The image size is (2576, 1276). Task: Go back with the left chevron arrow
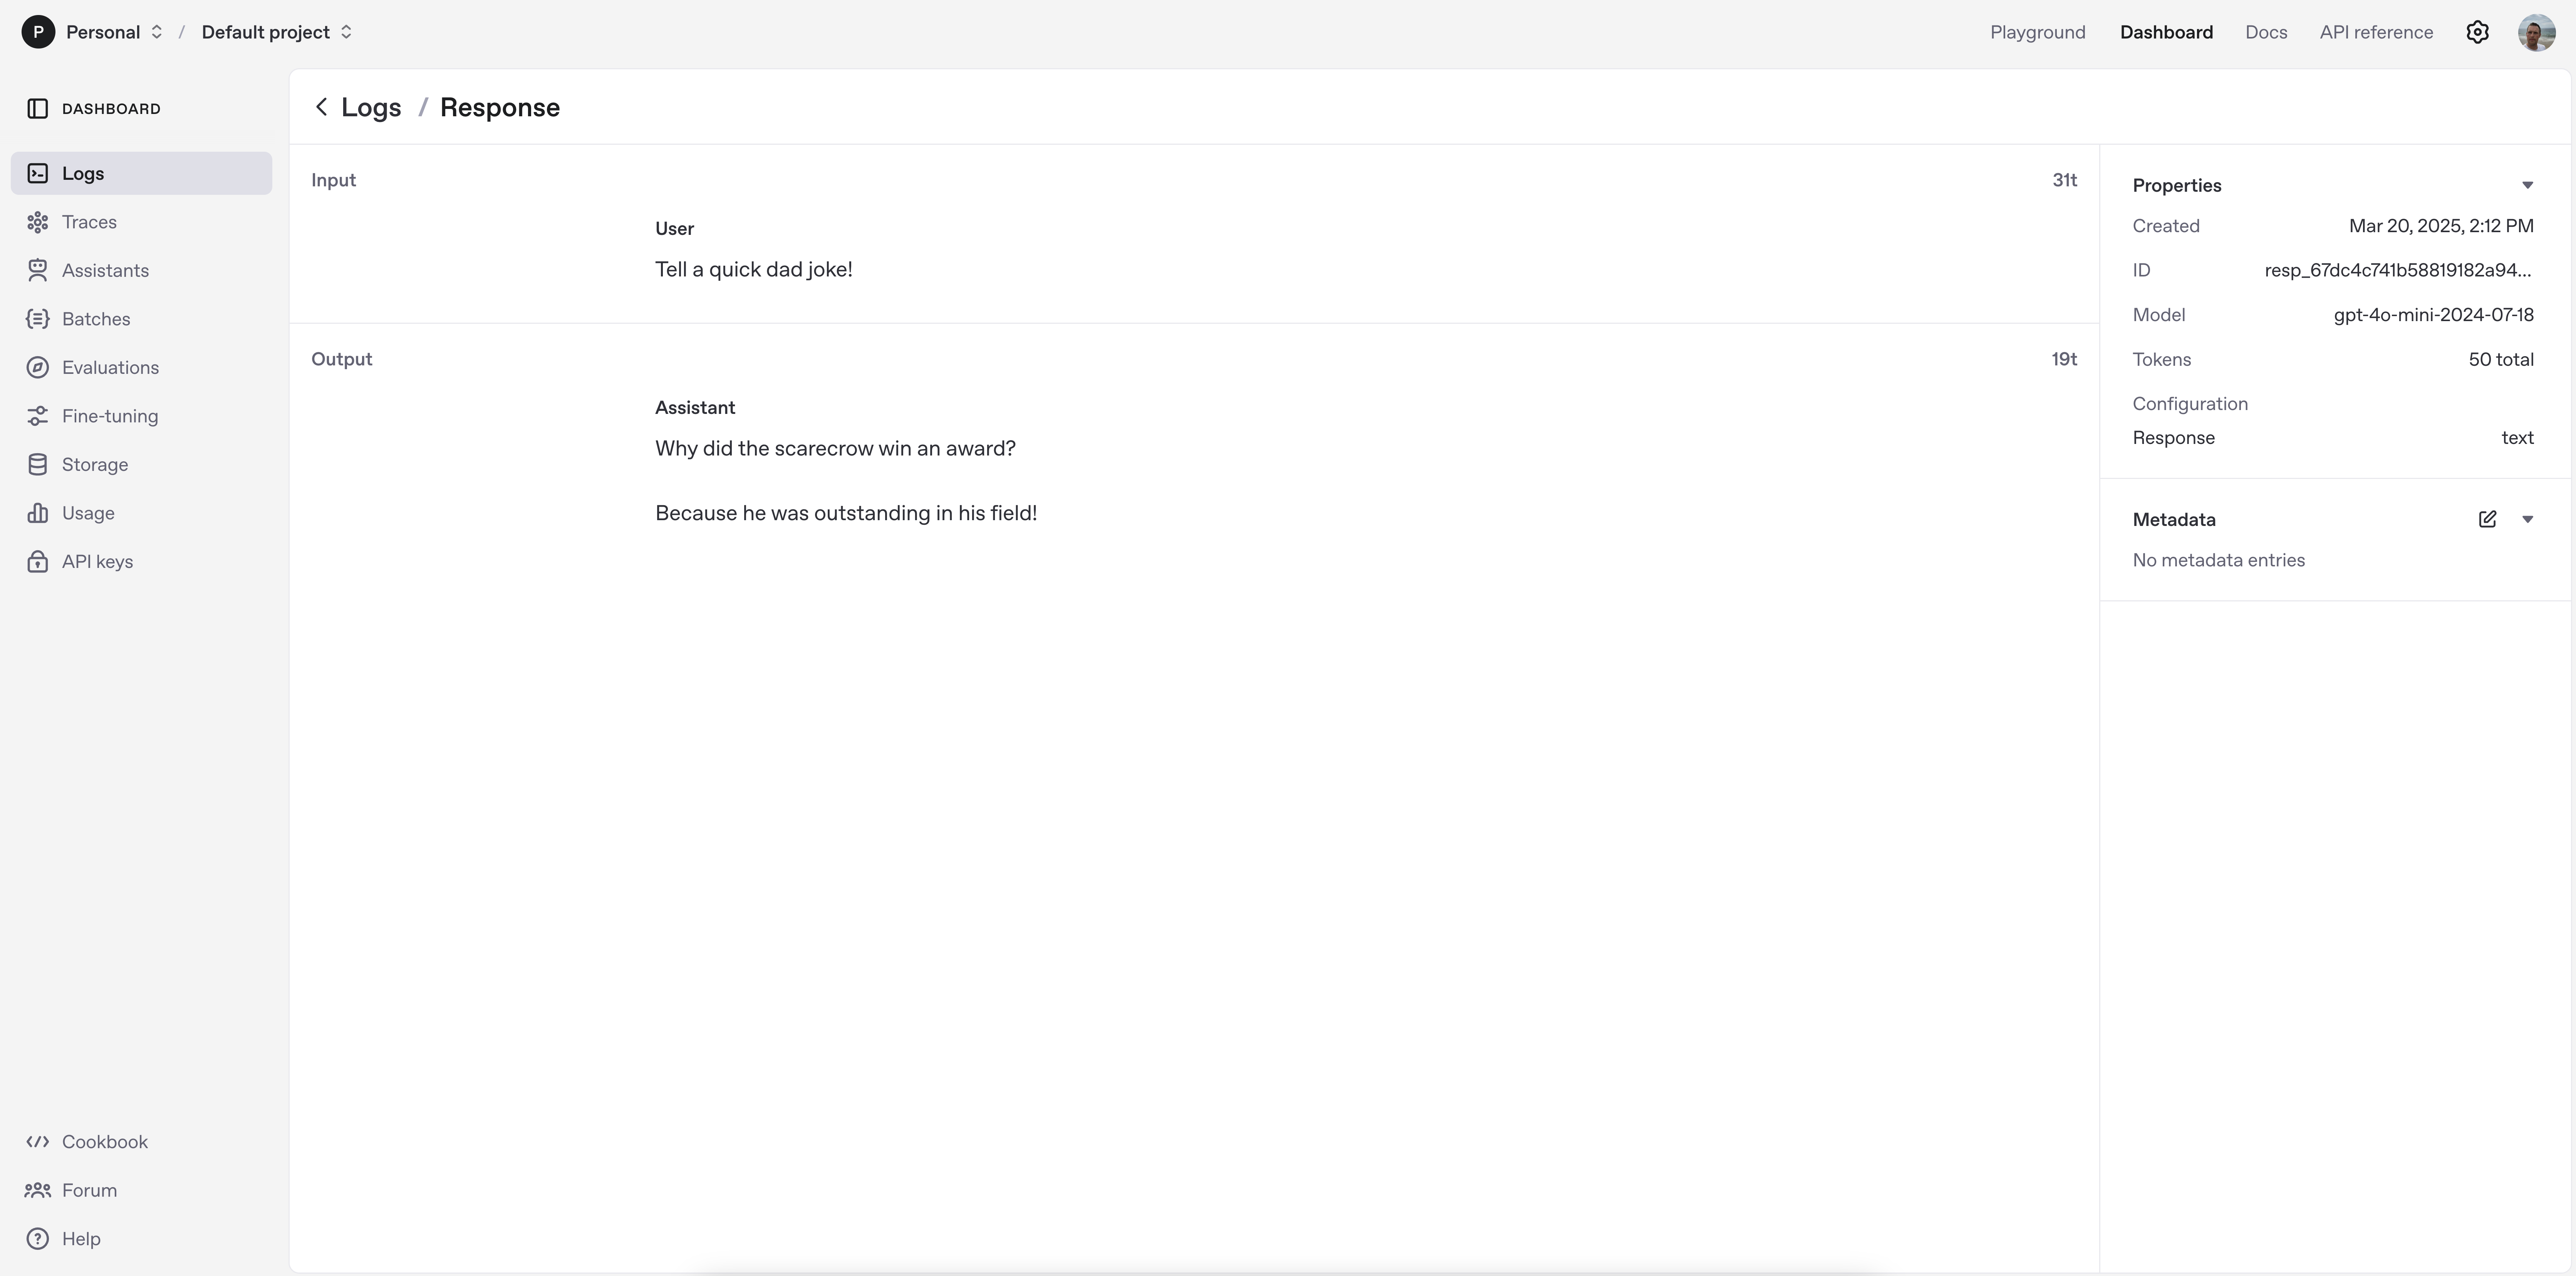(321, 107)
